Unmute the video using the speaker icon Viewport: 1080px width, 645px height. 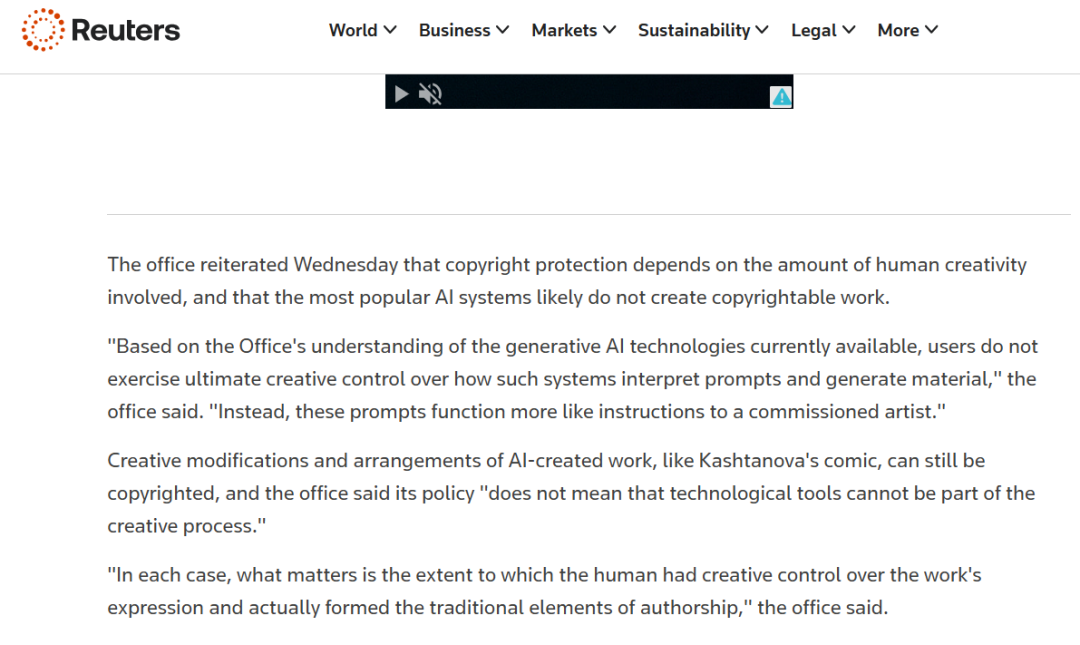(x=430, y=94)
